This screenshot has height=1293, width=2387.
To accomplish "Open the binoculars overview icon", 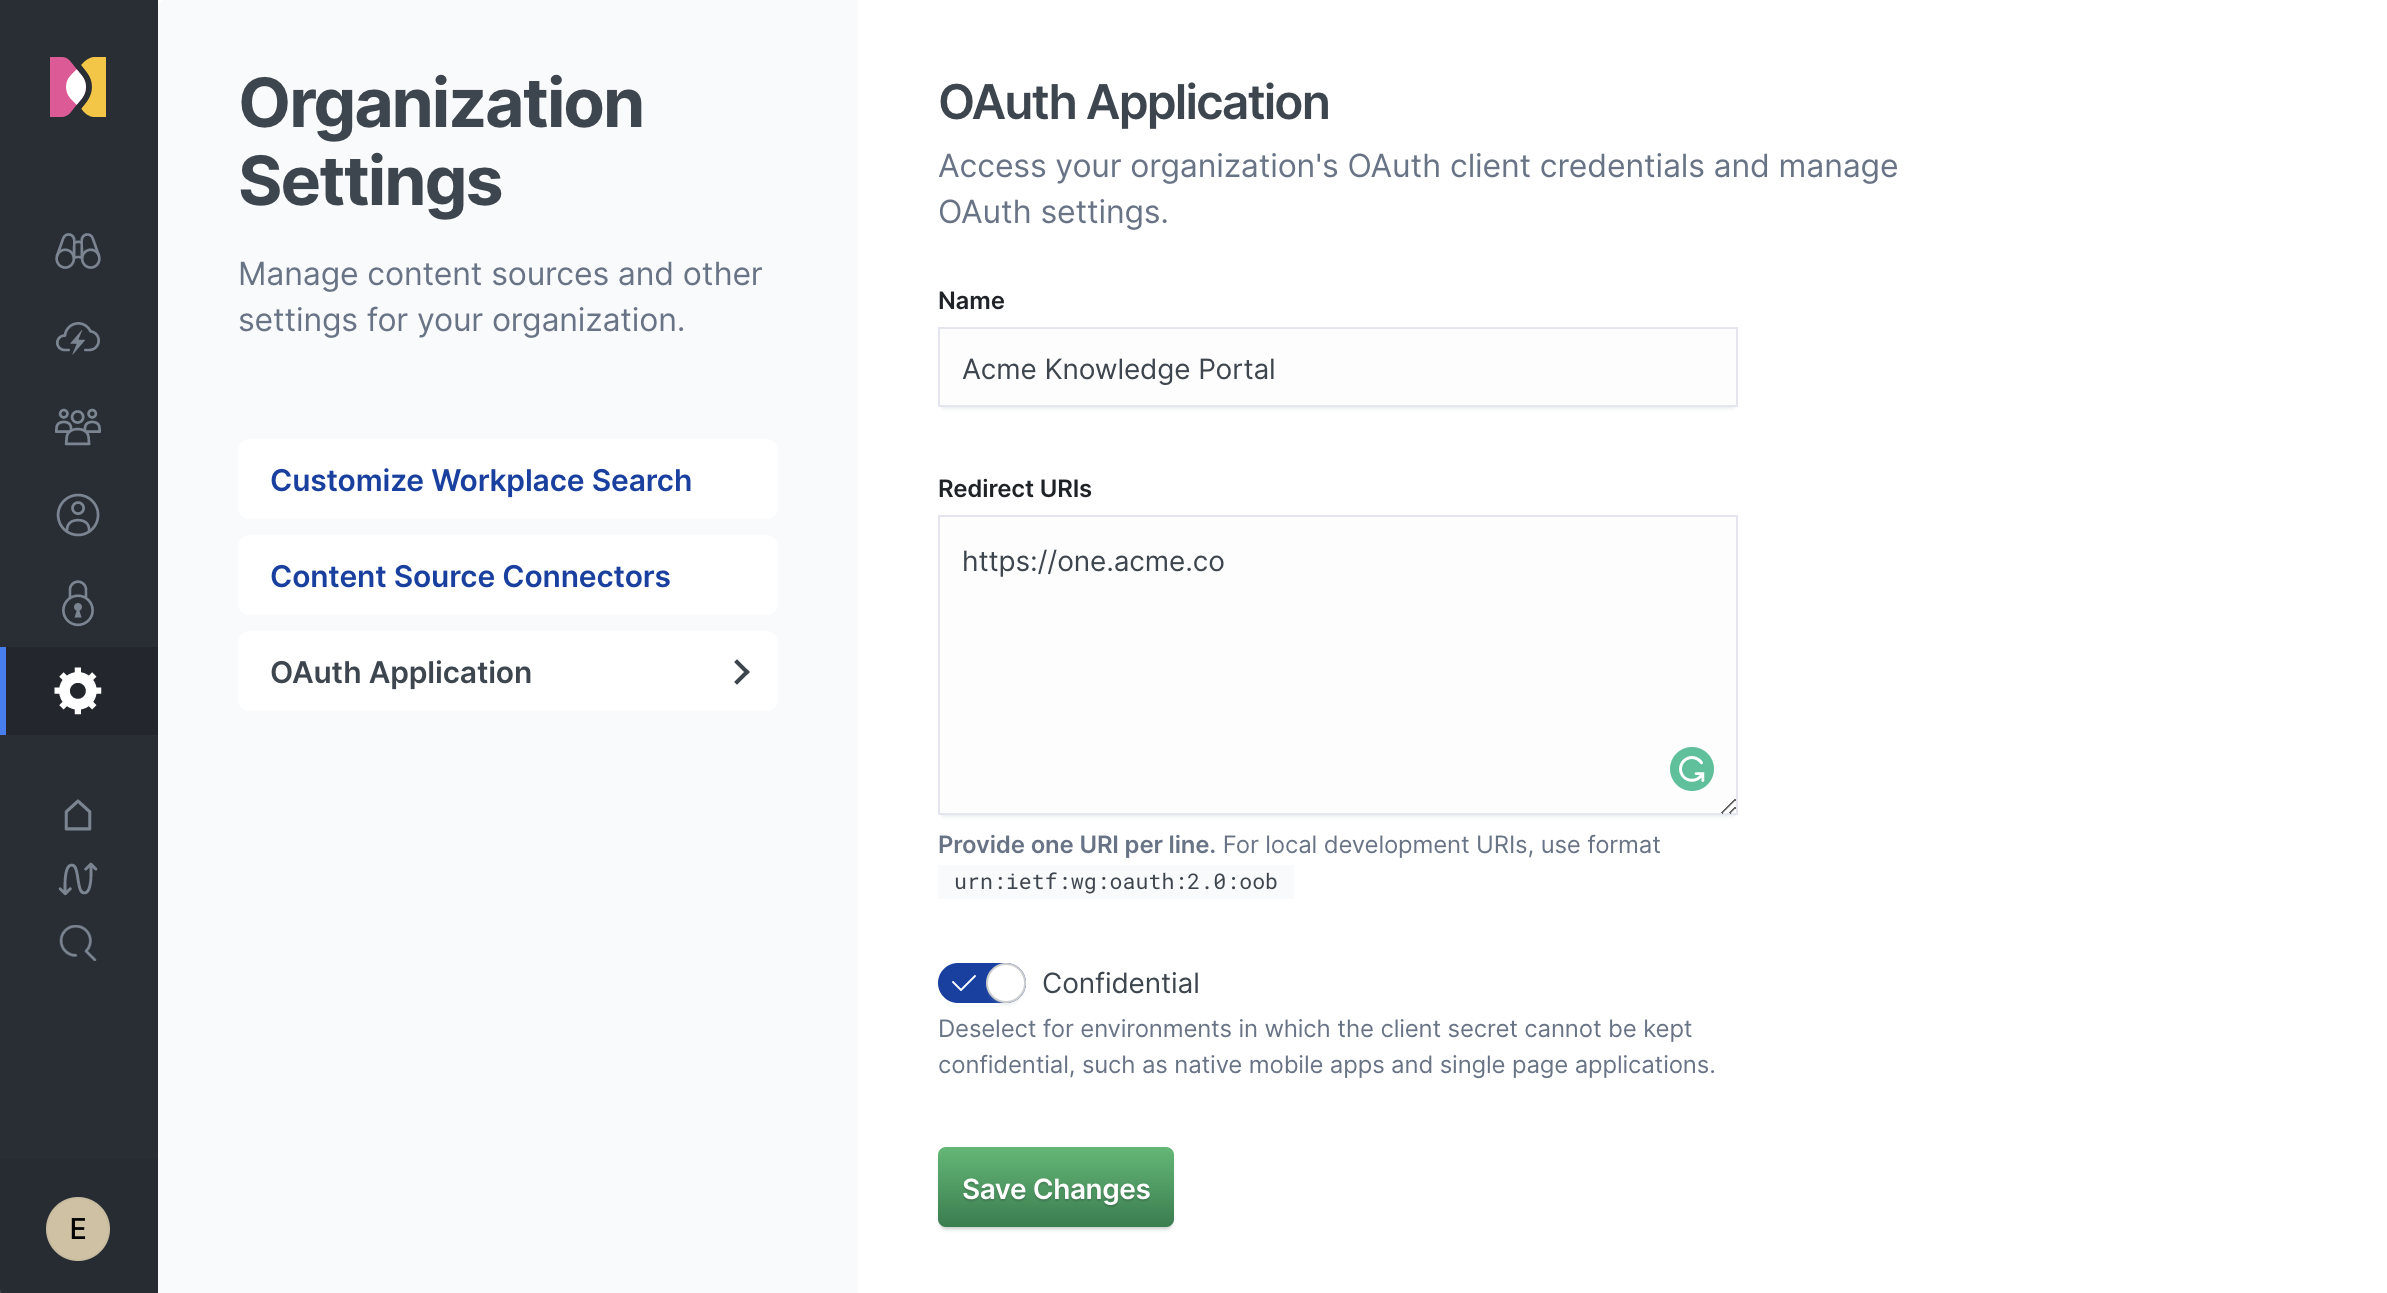I will pos(78,251).
